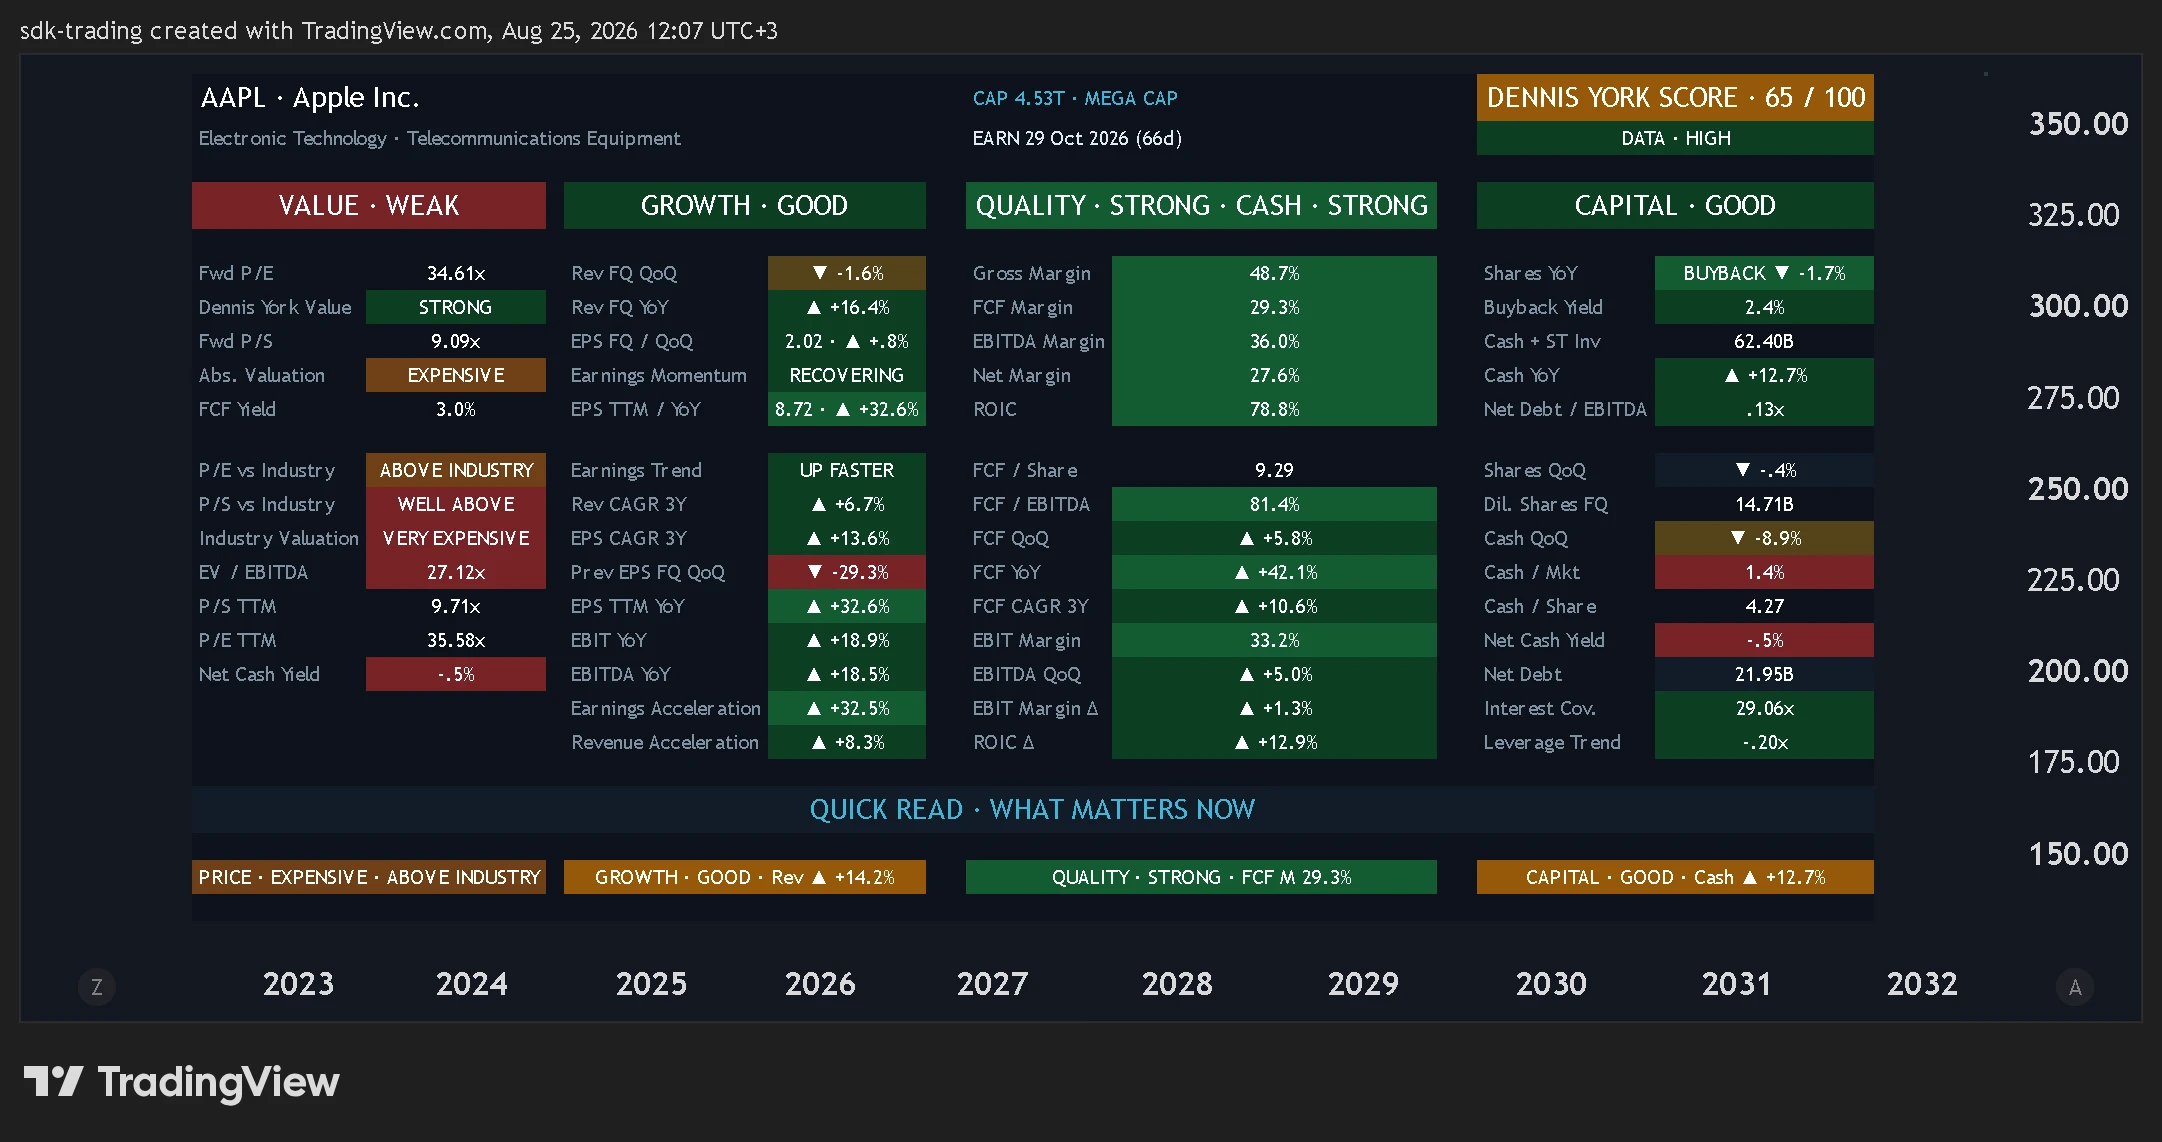Click the A auto-scale button

(x=2075, y=987)
